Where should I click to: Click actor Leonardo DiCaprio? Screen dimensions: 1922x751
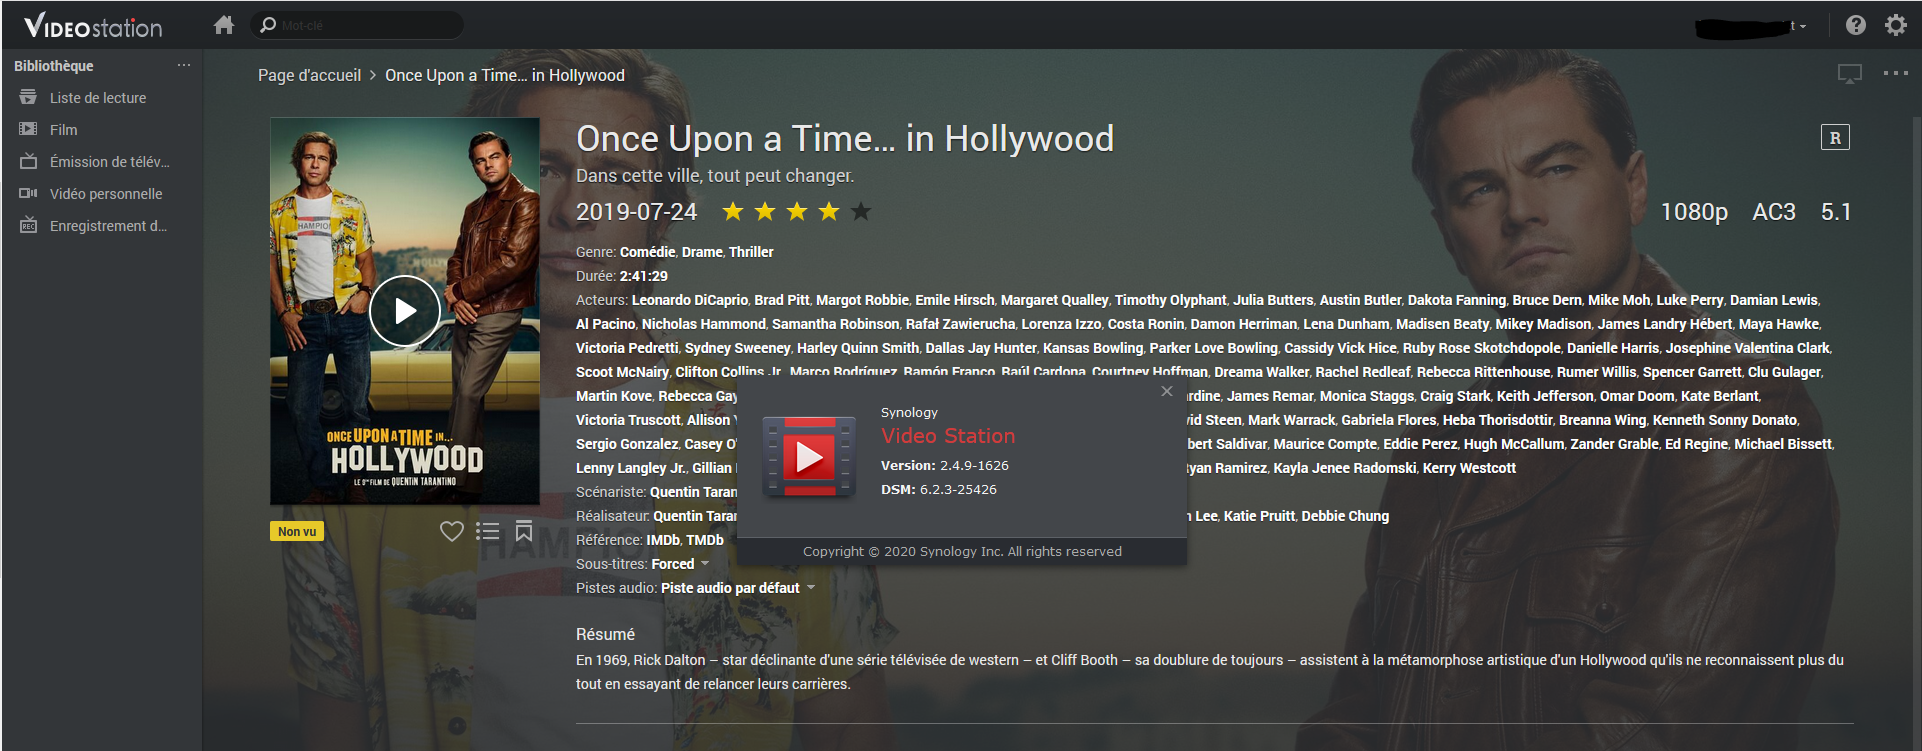[690, 300]
